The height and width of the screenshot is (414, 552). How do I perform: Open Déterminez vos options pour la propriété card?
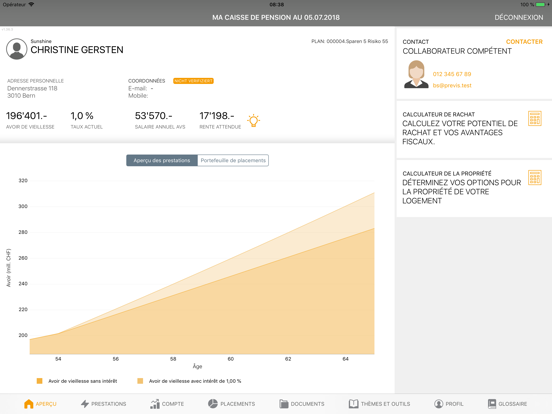pyautogui.click(x=474, y=188)
